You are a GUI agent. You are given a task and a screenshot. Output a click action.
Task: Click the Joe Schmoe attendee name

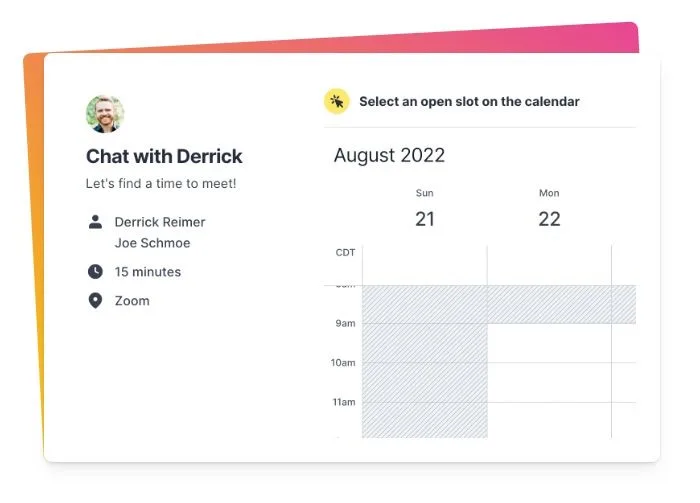click(152, 243)
